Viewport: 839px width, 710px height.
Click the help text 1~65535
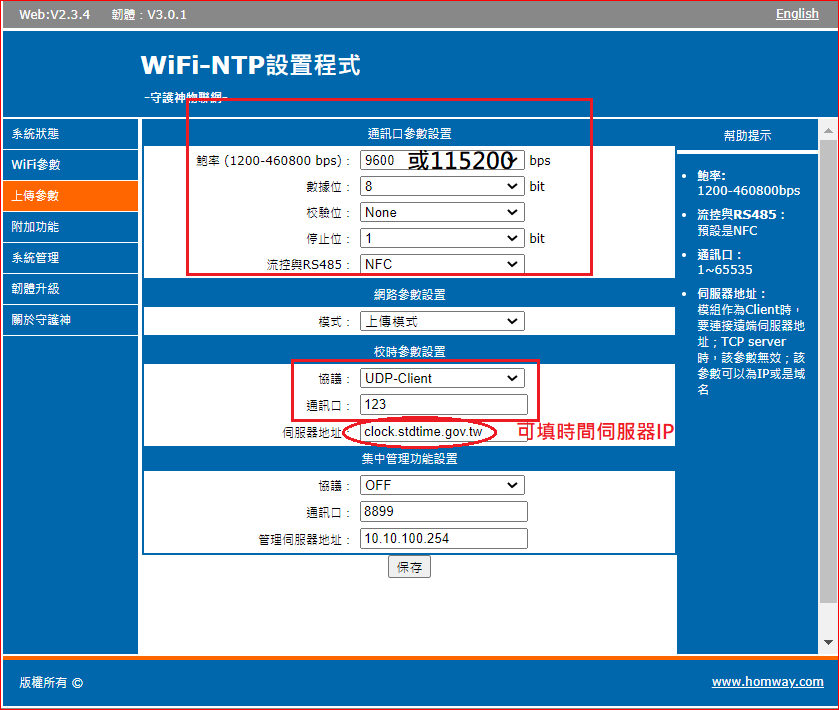click(724, 270)
